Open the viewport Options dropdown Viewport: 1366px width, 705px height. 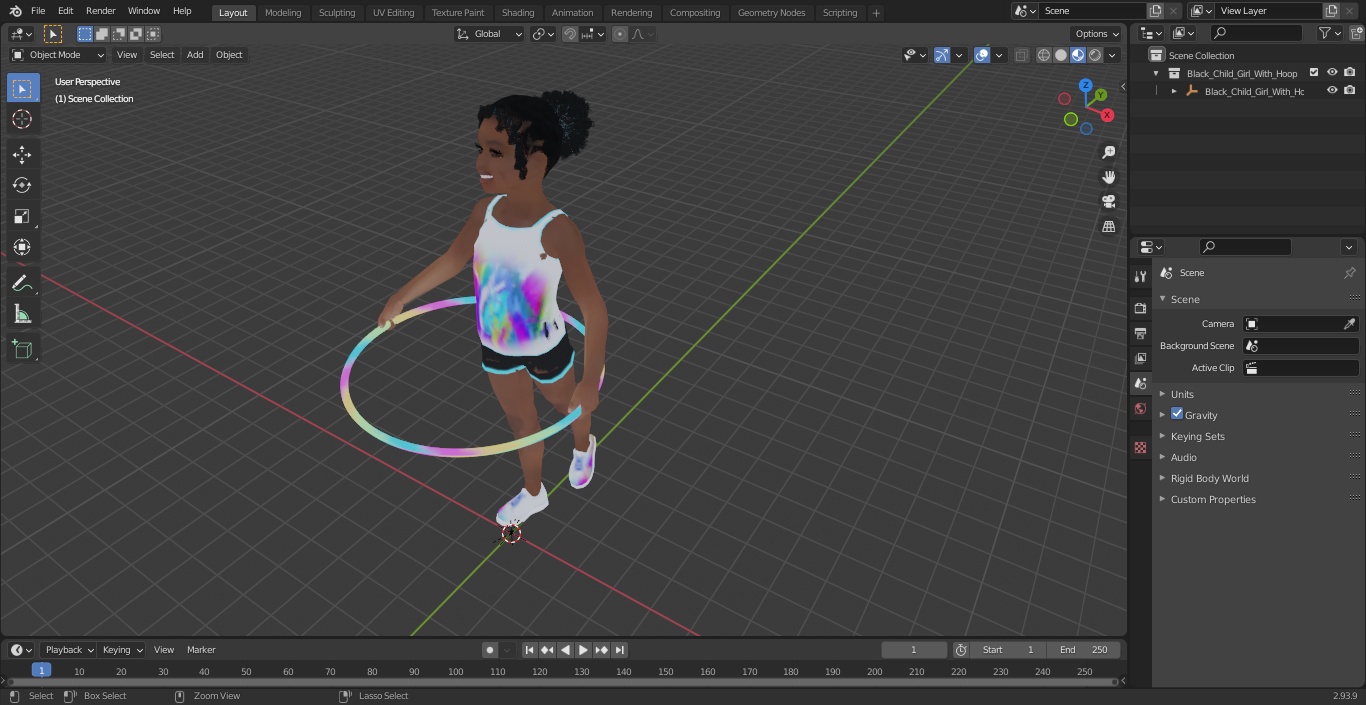pos(1096,34)
